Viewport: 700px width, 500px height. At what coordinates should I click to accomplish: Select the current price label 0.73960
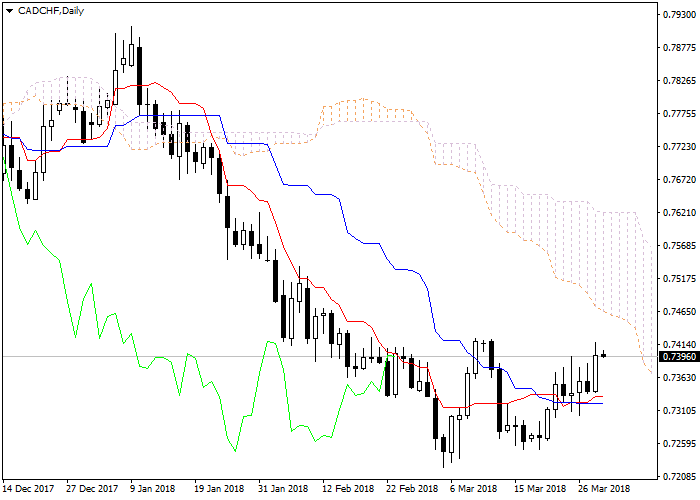coord(679,356)
